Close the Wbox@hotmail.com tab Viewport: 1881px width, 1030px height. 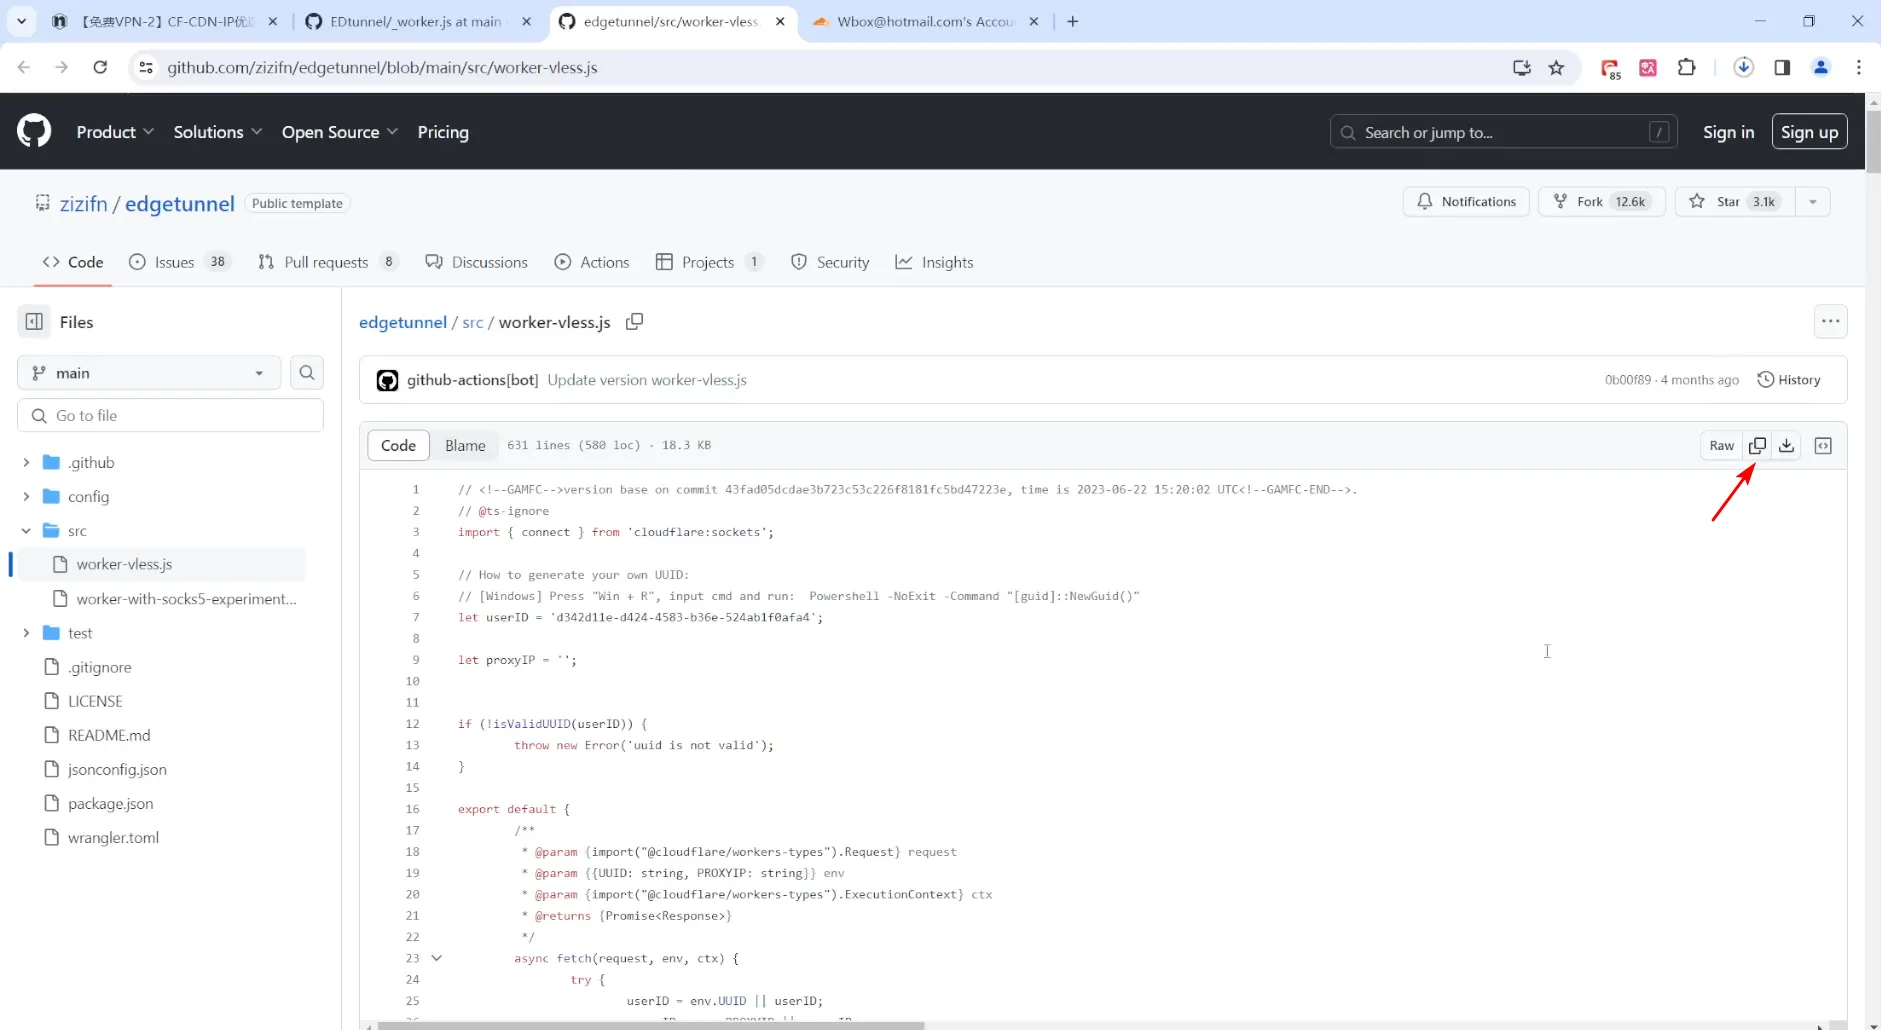1034,21
